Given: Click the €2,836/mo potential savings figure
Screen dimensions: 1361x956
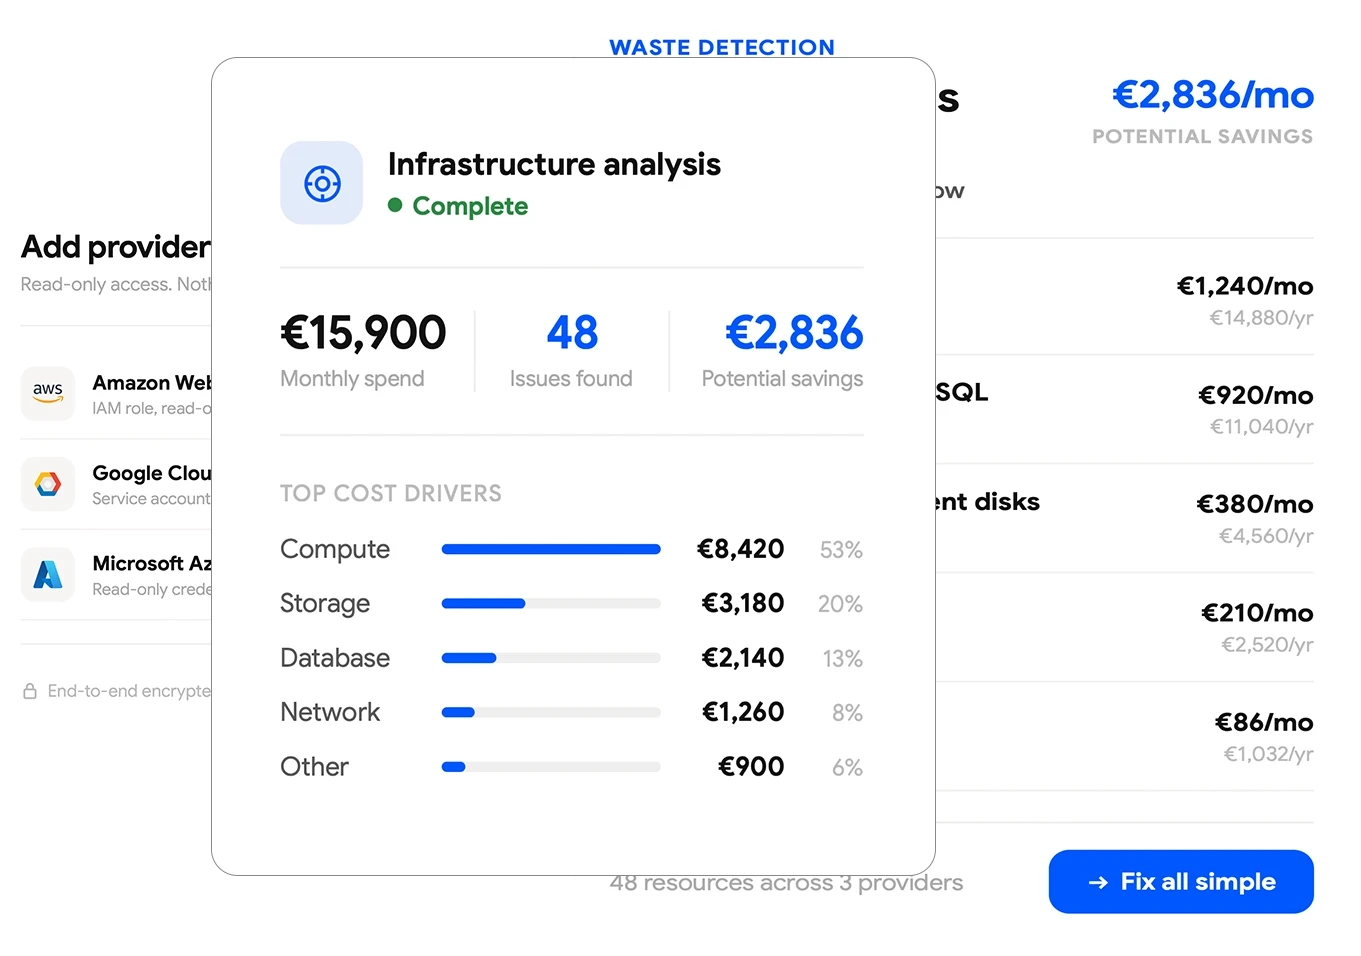Looking at the screenshot, I should 1212,95.
